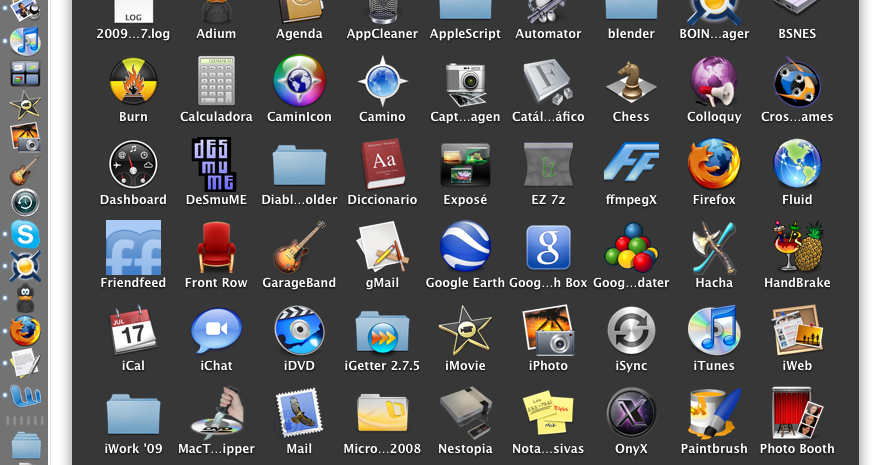Image resolution: width=885 pixels, height=465 pixels.
Task: Launch the Camino browser
Action: point(382,81)
